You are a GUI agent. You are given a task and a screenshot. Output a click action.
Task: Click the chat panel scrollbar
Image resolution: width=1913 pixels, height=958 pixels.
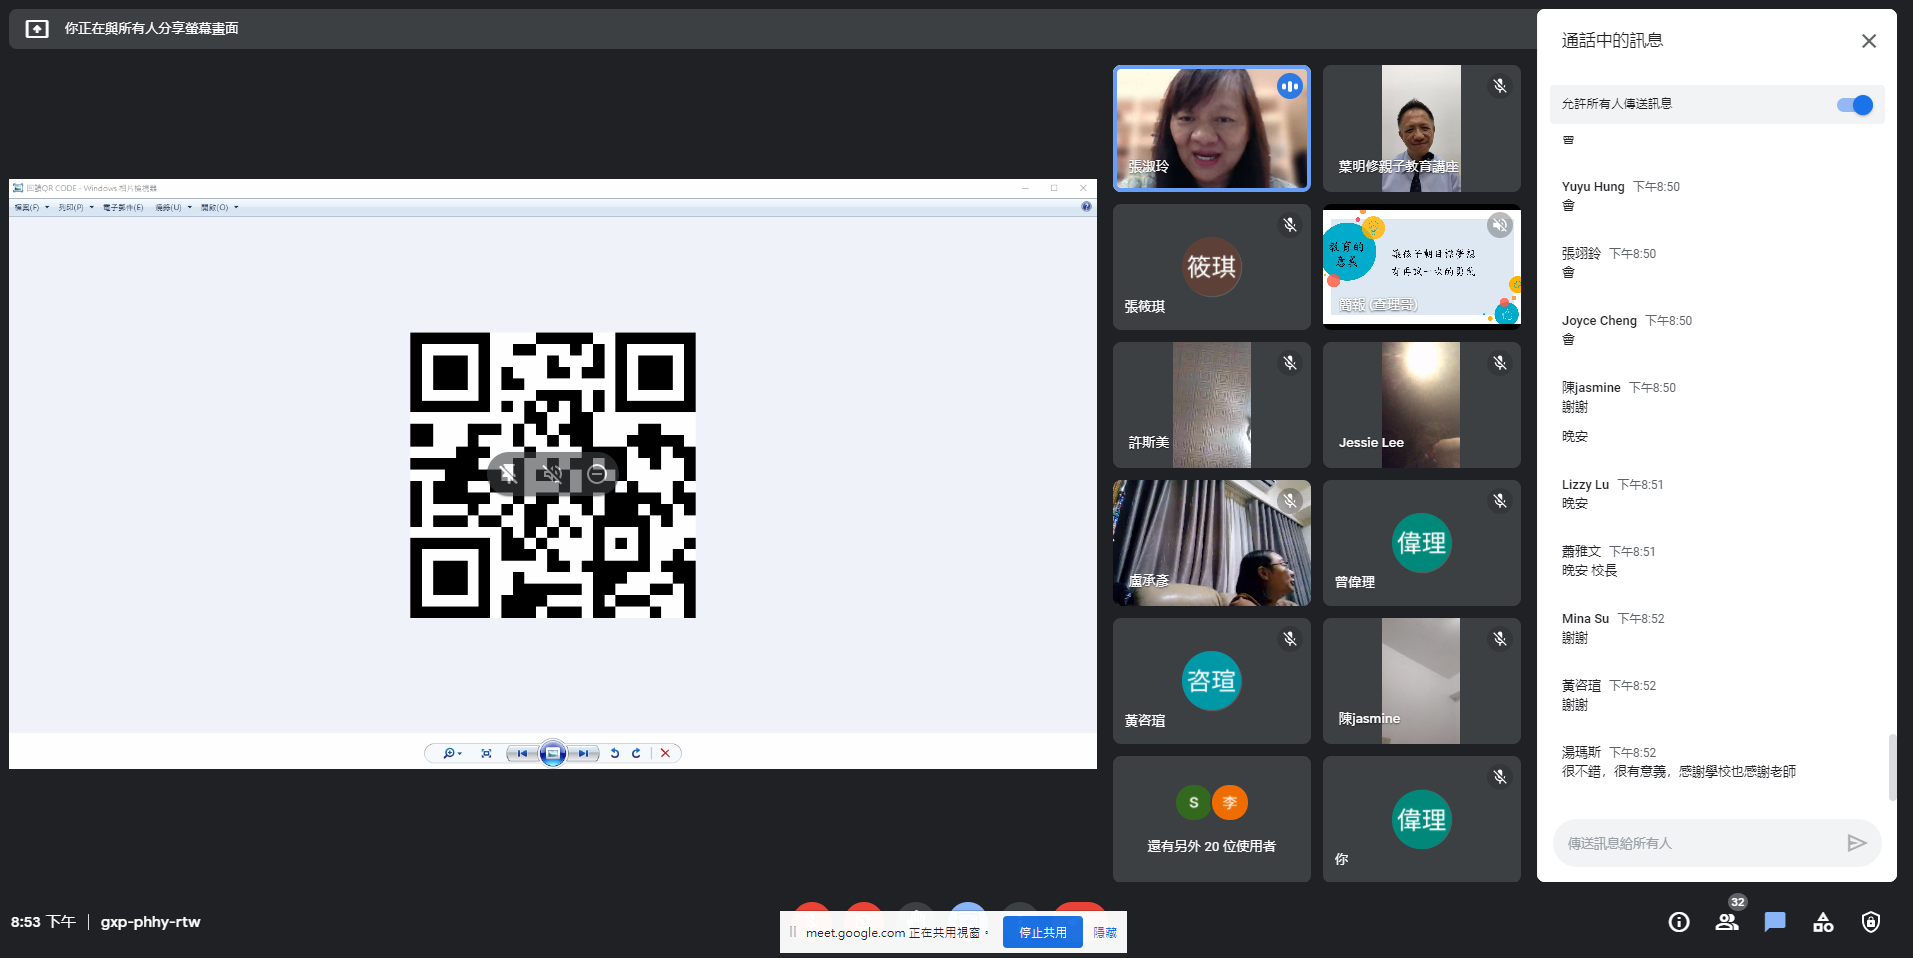pyautogui.click(x=1892, y=768)
